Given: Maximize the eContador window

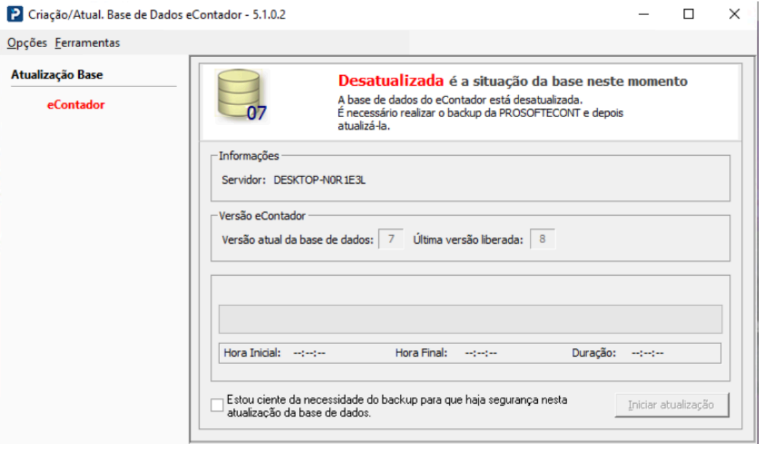Looking at the screenshot, I should point(689,14).
